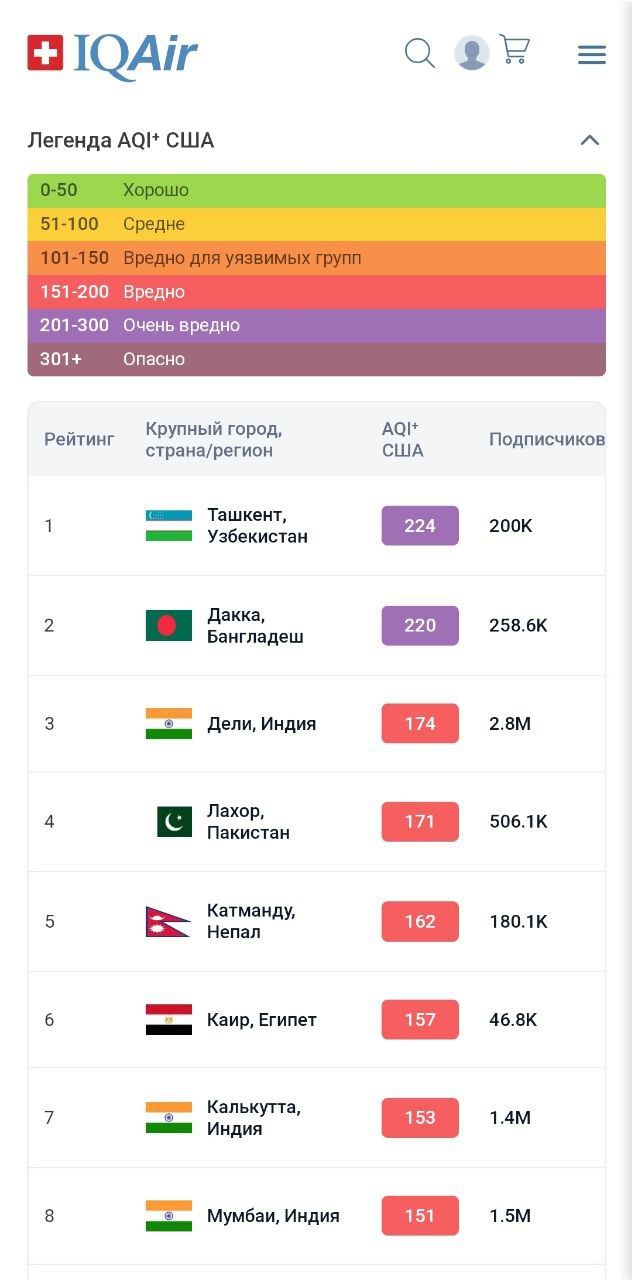Open the shopping cart icon
The height and width of the screenshot is (1280, 632).
coord(514,50)
